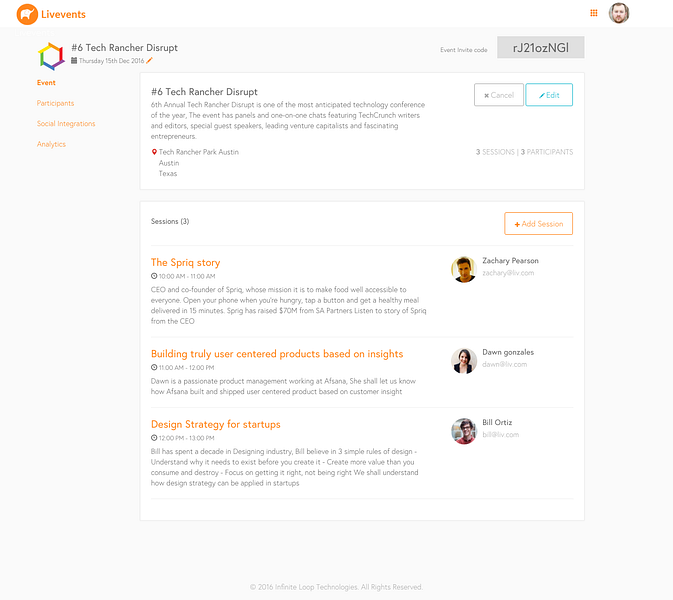The width and height of the screenshot is (673, 600).
Task: Click Zachary Pearson's speaker avatar
Action: (x=464, y=270)
